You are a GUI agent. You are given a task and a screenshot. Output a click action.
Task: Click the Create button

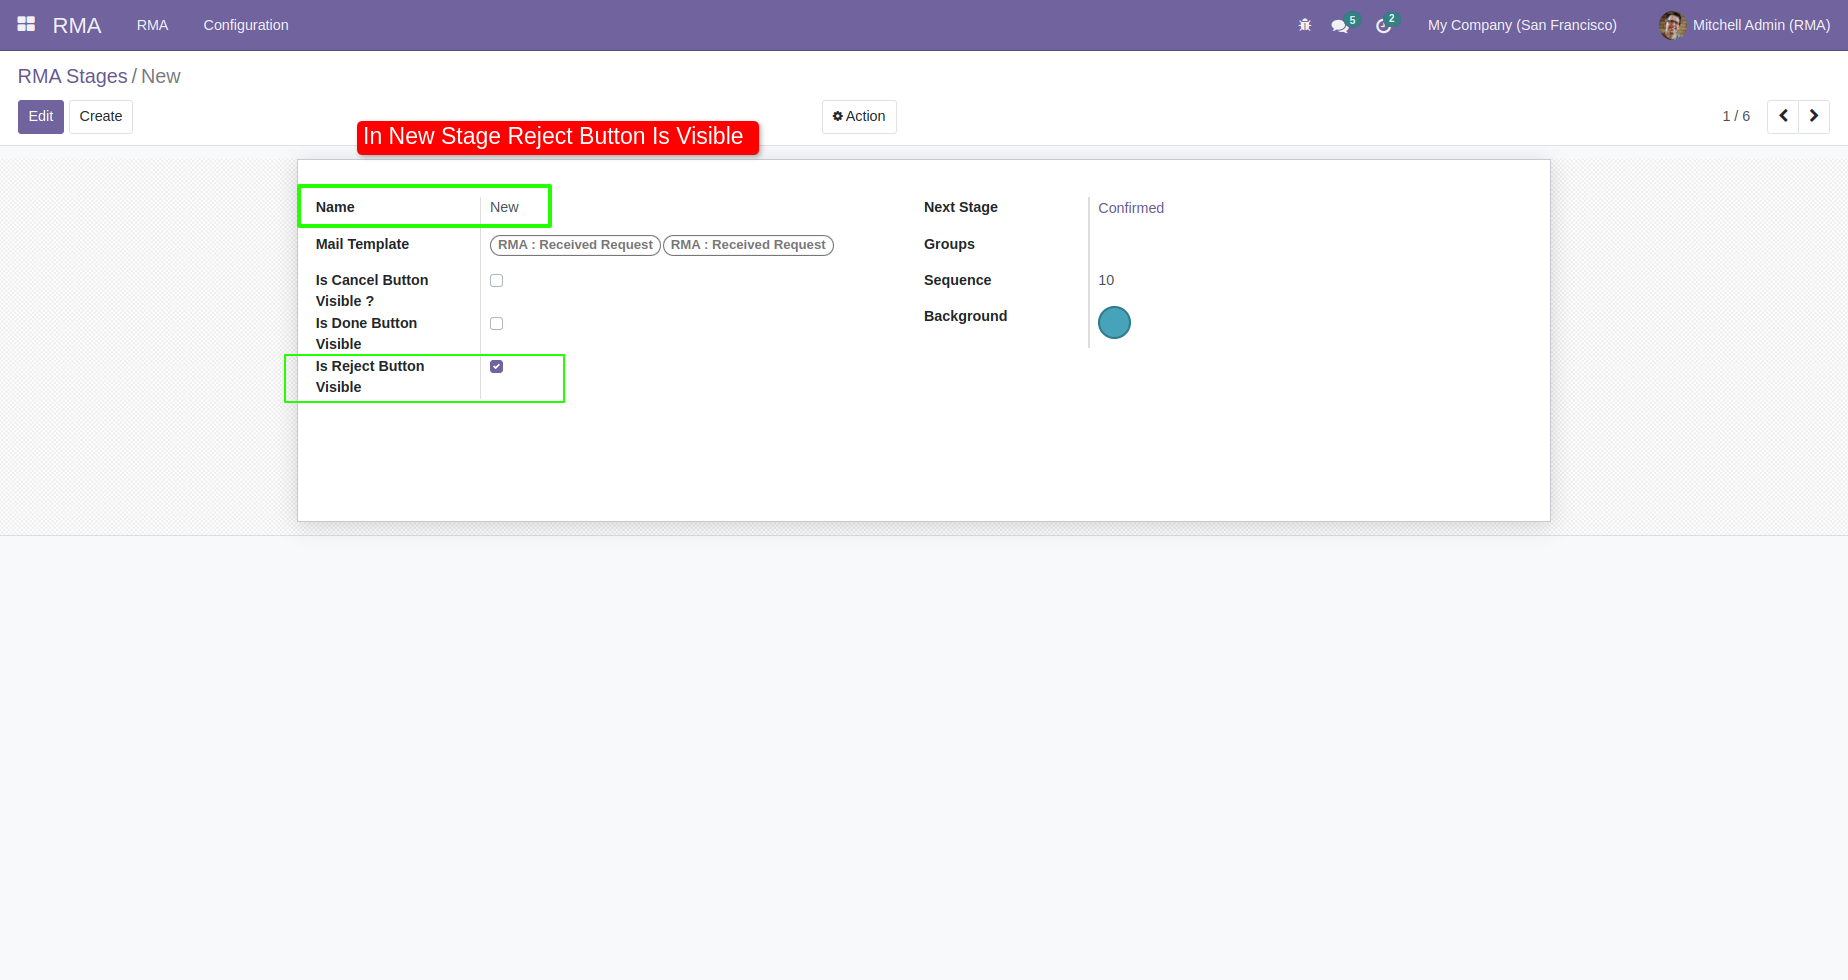tap(101, 116)
